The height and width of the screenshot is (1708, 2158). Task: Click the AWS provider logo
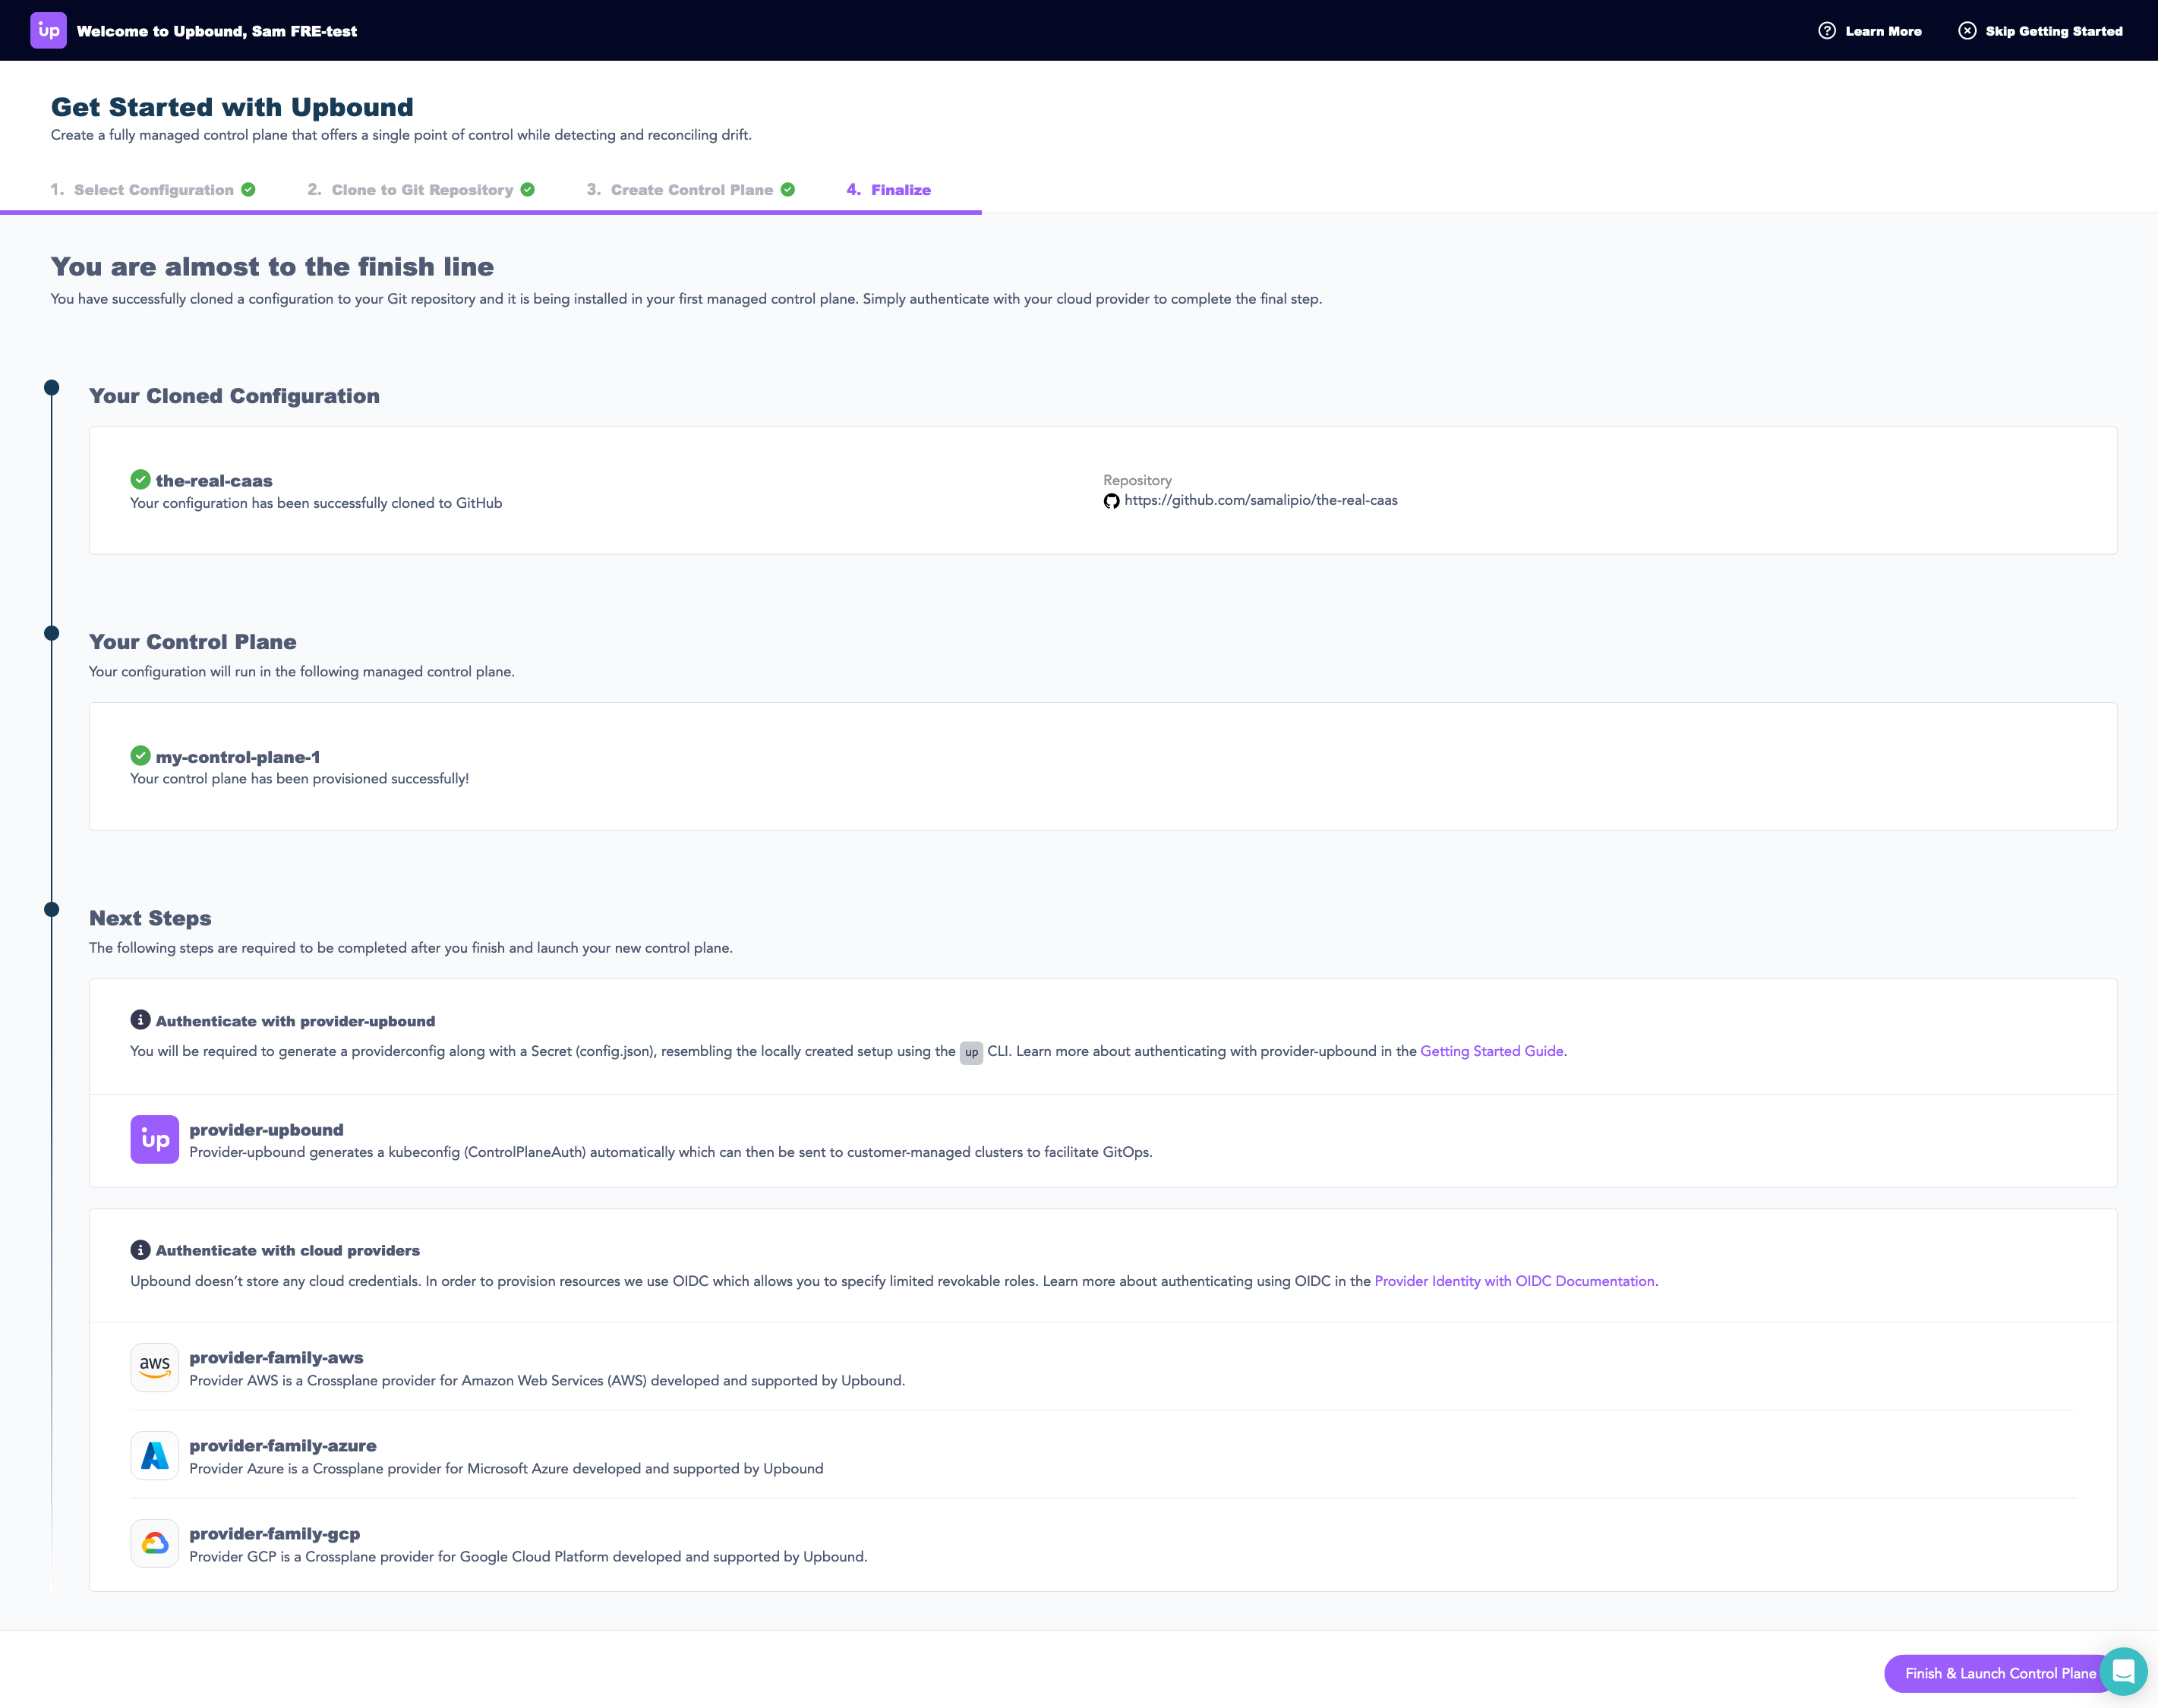pyautogui.click(x=154, y=1367)
